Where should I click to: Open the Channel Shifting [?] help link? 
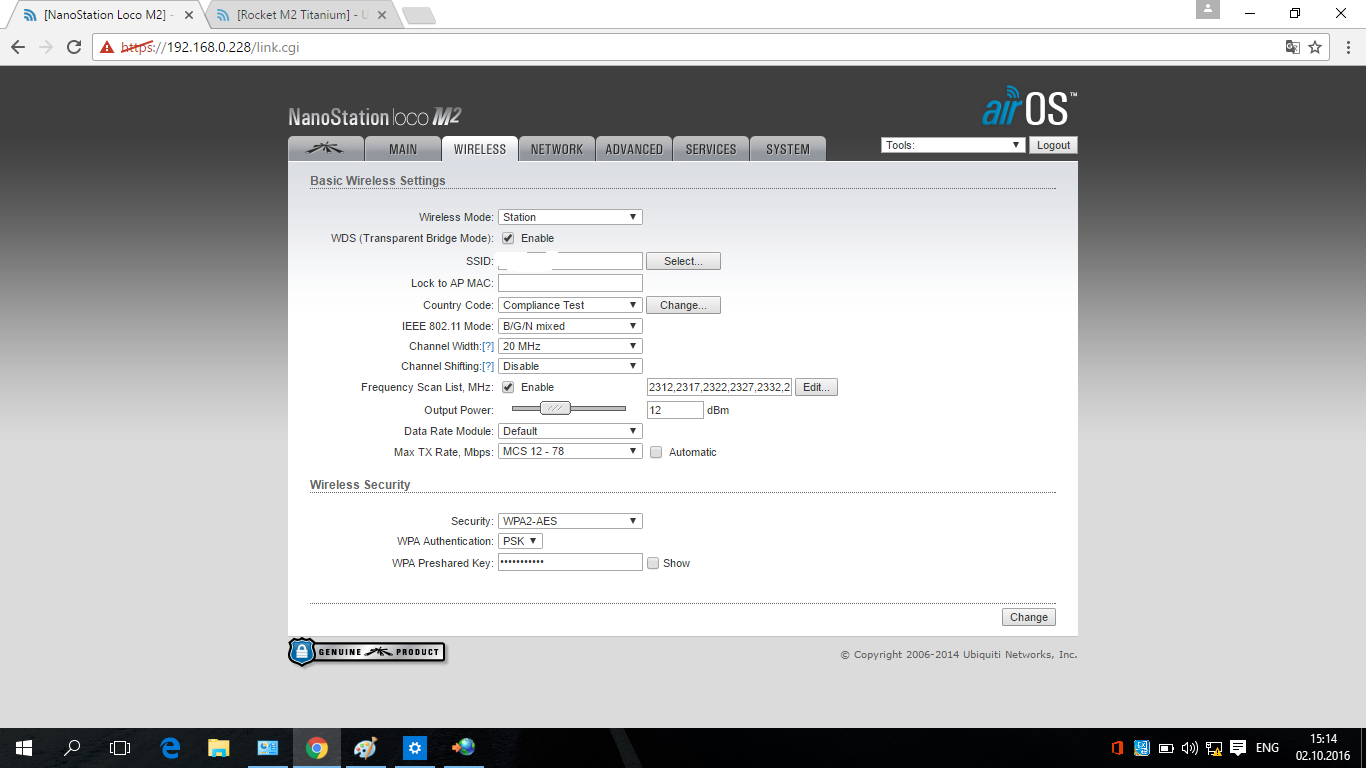point(488,366)
